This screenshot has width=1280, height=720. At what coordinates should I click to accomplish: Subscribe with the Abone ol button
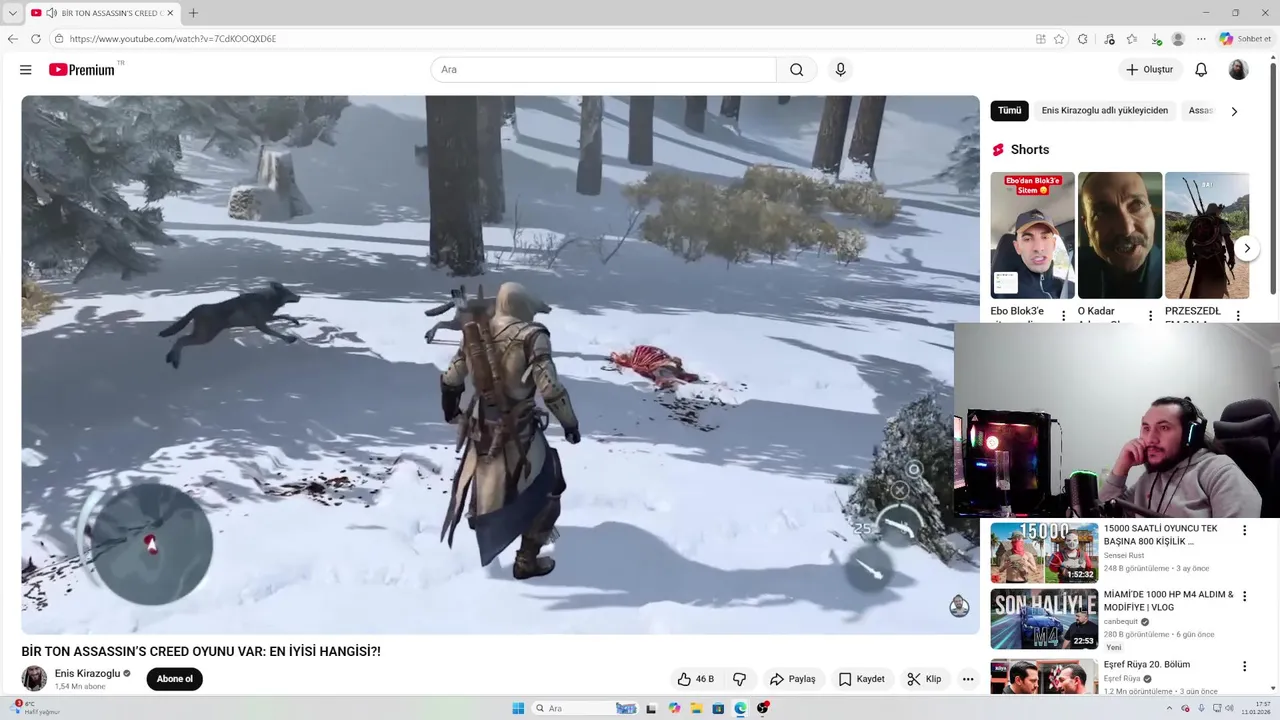(174, 679)
